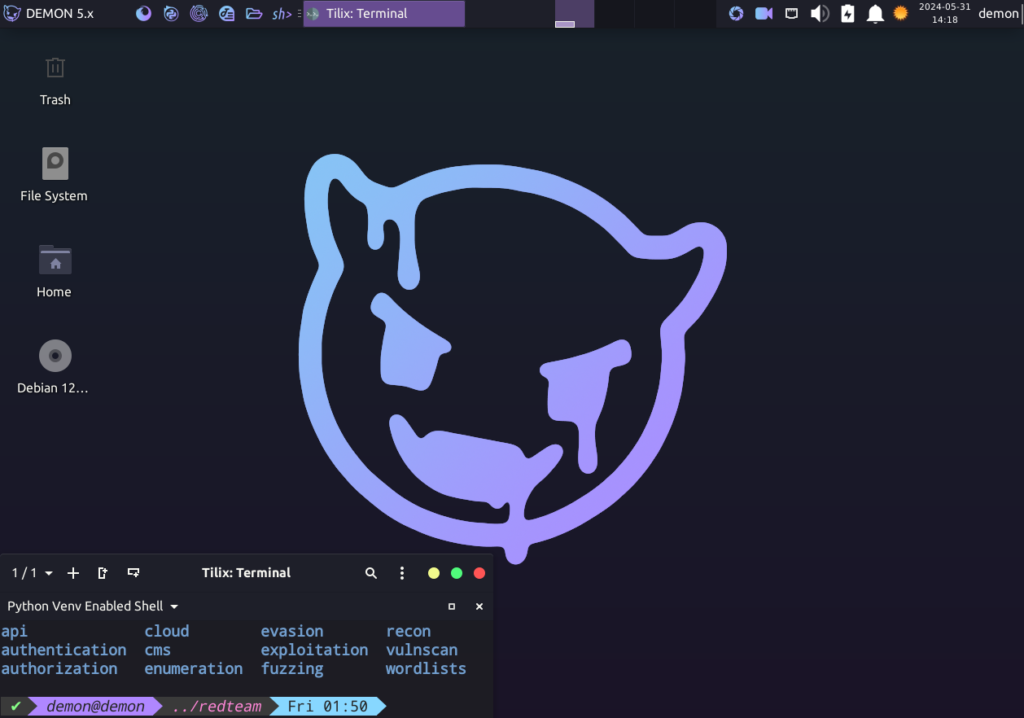Screen dimensions: 1024x718
Task: Open the notifications bell icon
Action: (x=875, y=14)
